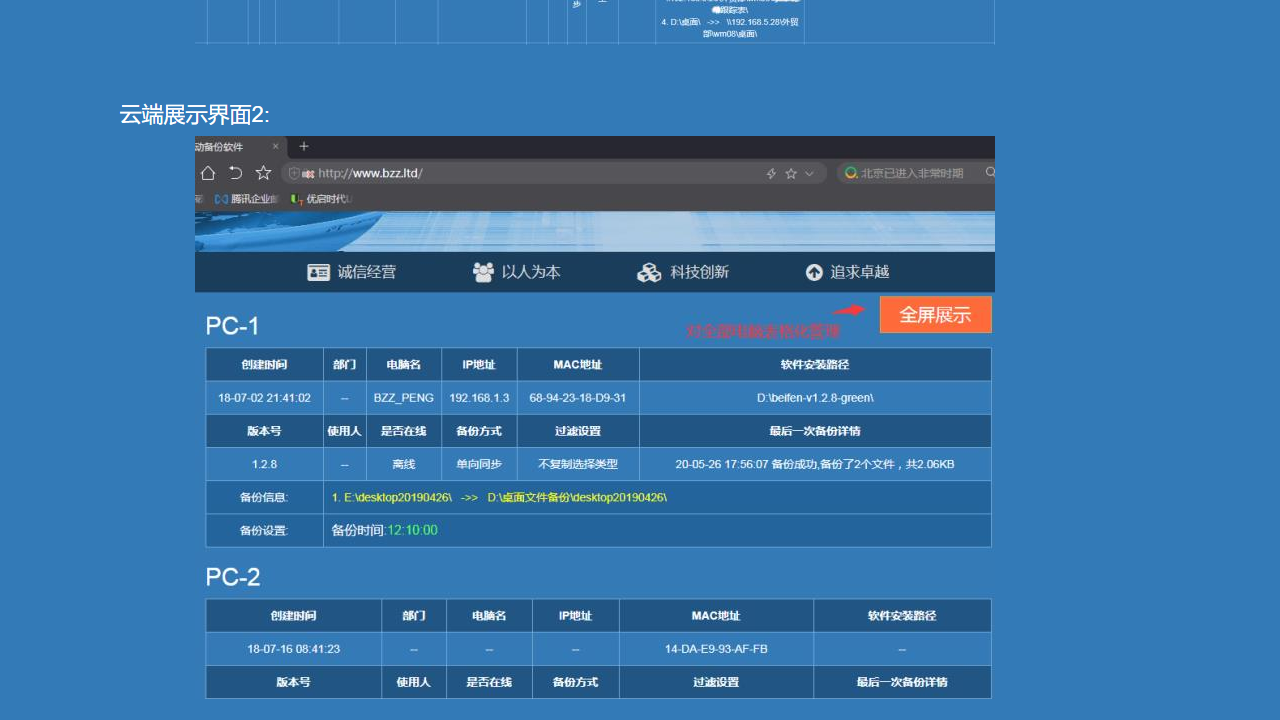Click the home icon in the browser toolbar

(208, 172)
